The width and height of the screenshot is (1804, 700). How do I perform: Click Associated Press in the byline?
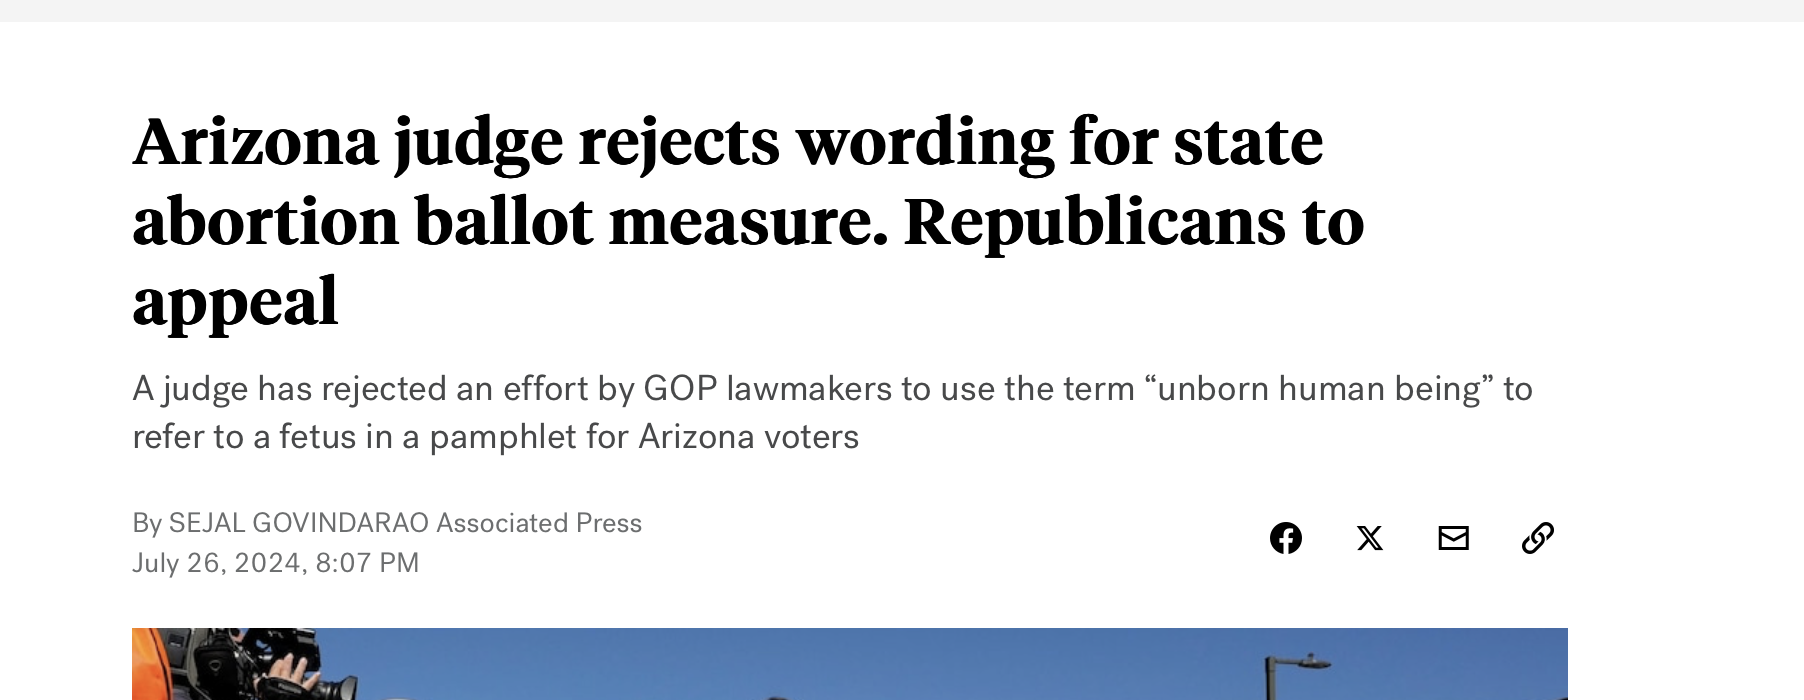(x=539, y=523)
